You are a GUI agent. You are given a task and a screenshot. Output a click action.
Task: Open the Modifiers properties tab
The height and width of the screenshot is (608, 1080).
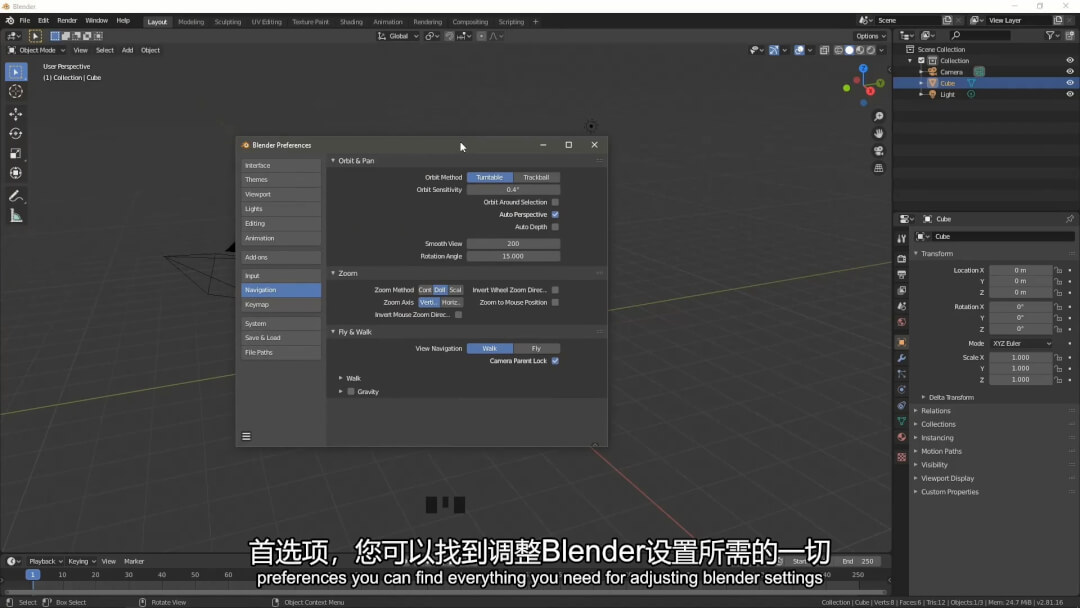[902, 358]
